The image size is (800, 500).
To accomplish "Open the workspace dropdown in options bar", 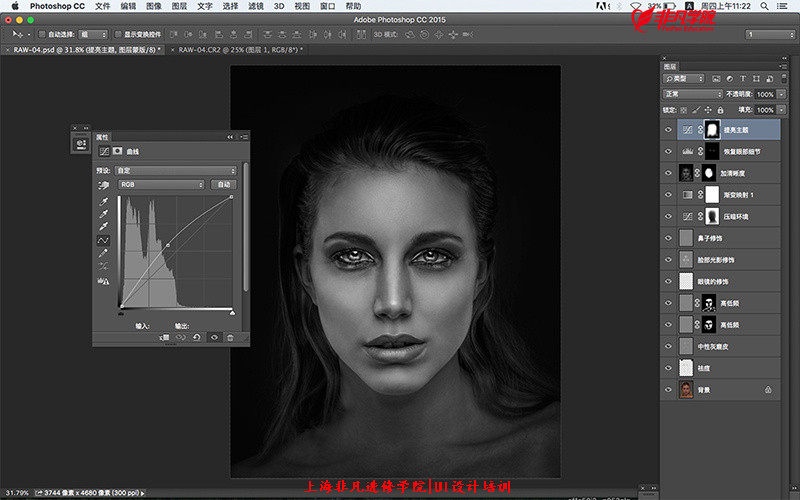I will 771,34.
